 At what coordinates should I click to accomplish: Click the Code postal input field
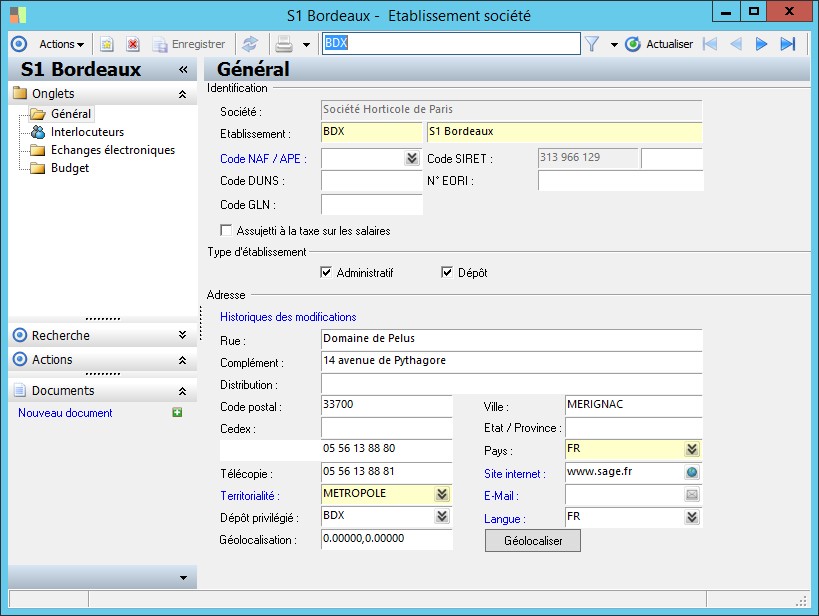point(386,406)
